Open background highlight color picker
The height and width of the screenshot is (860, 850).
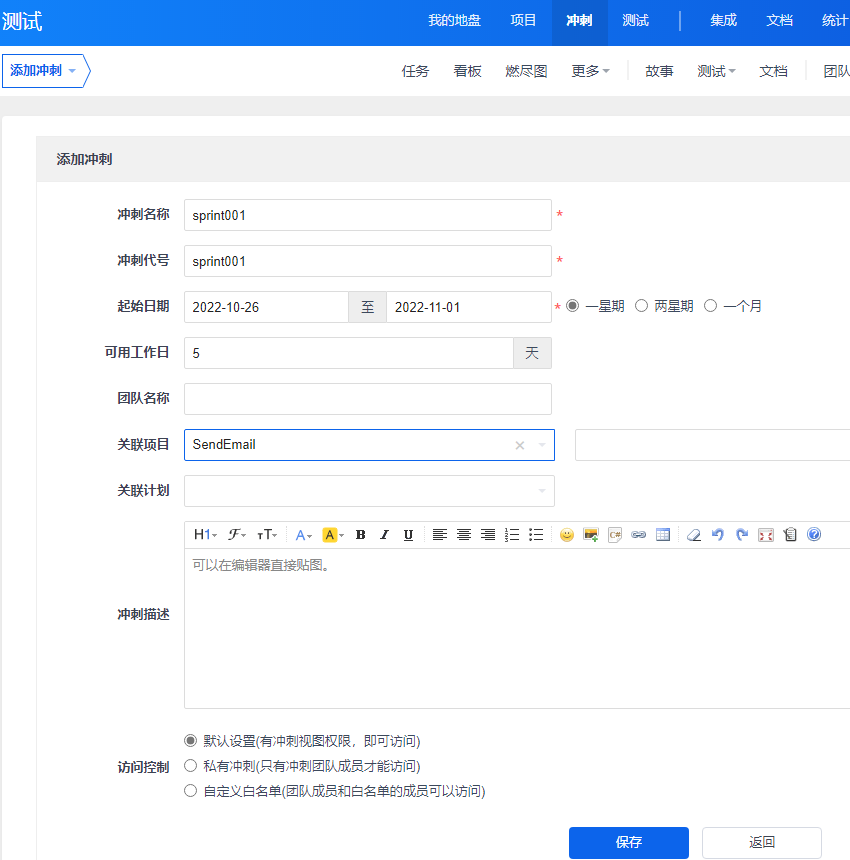[x=333, y=535]
